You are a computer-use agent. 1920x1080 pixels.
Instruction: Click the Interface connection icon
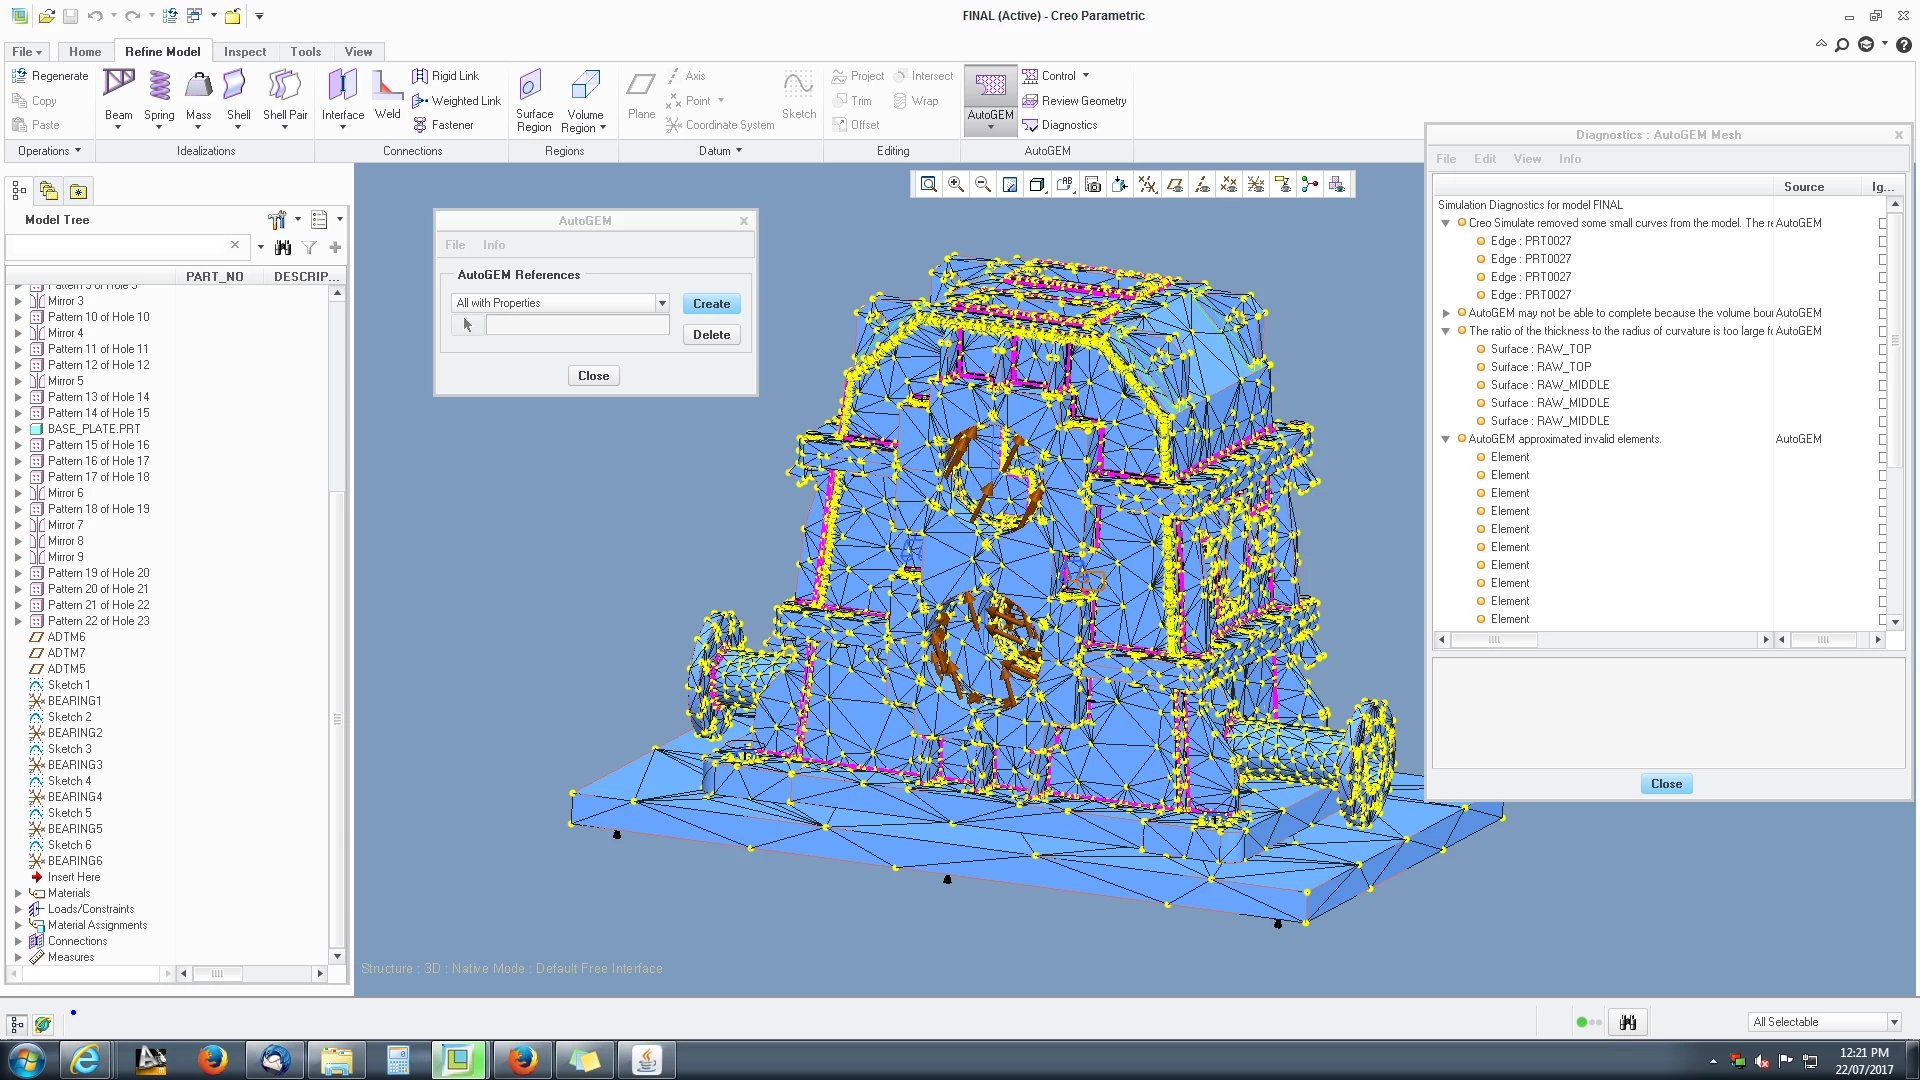[342, 86]
